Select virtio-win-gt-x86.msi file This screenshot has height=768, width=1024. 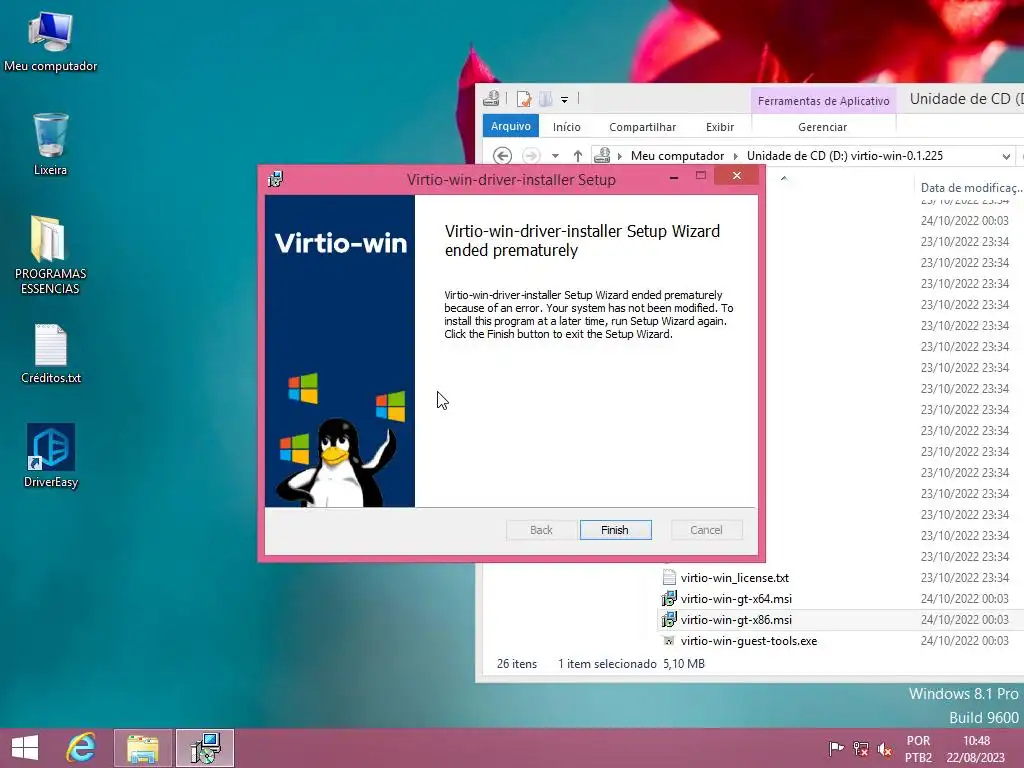736,619
